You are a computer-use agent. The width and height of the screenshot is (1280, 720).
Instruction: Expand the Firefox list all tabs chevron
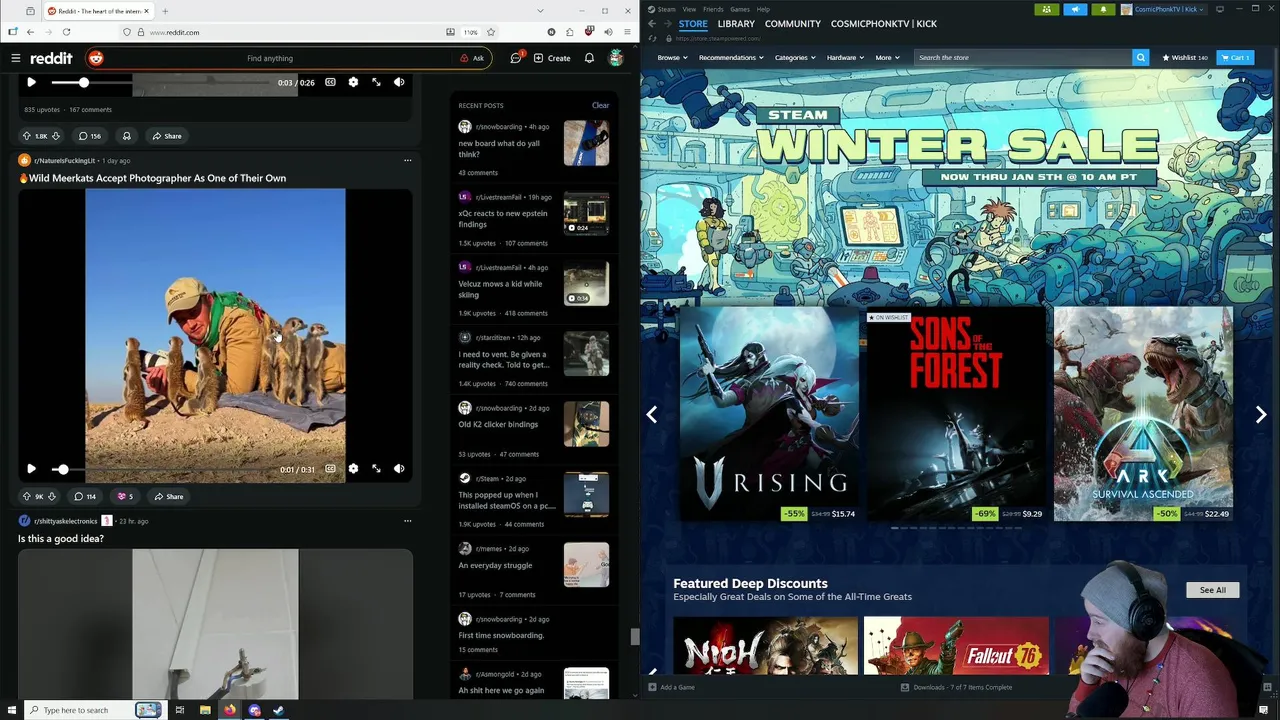540,11
